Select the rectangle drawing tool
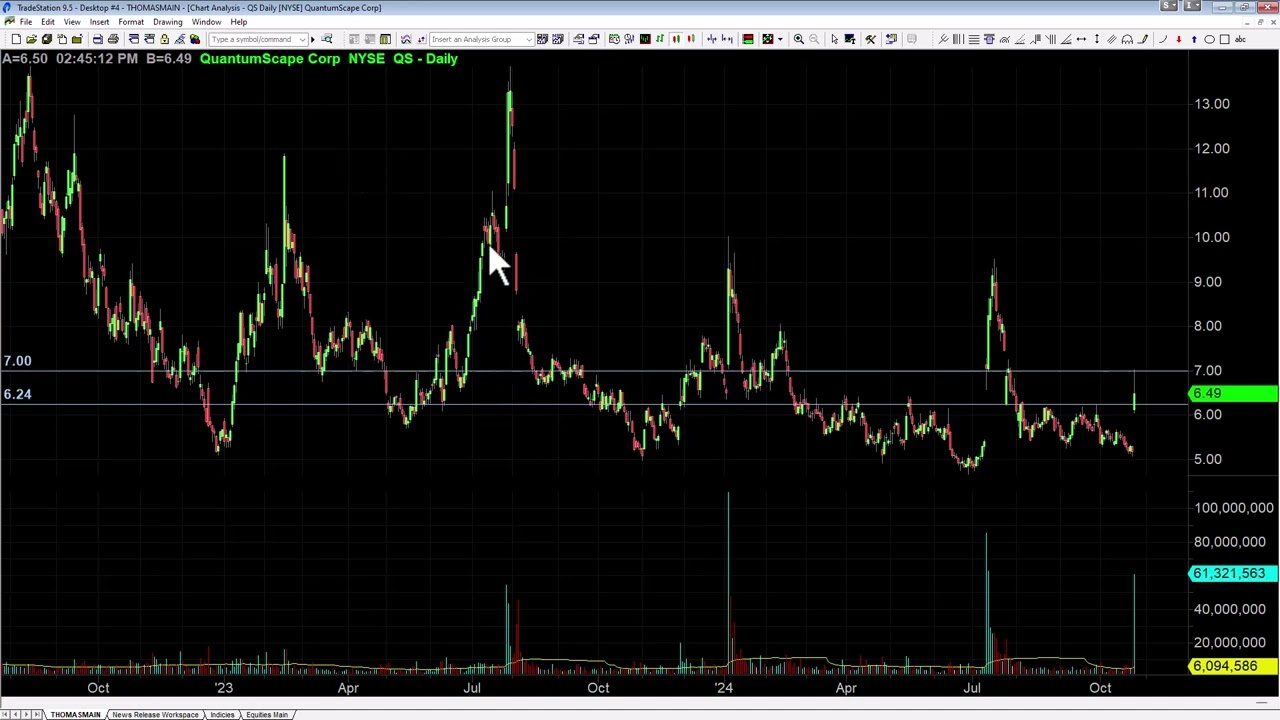The image size is (1280, 720). [1224, 39]
